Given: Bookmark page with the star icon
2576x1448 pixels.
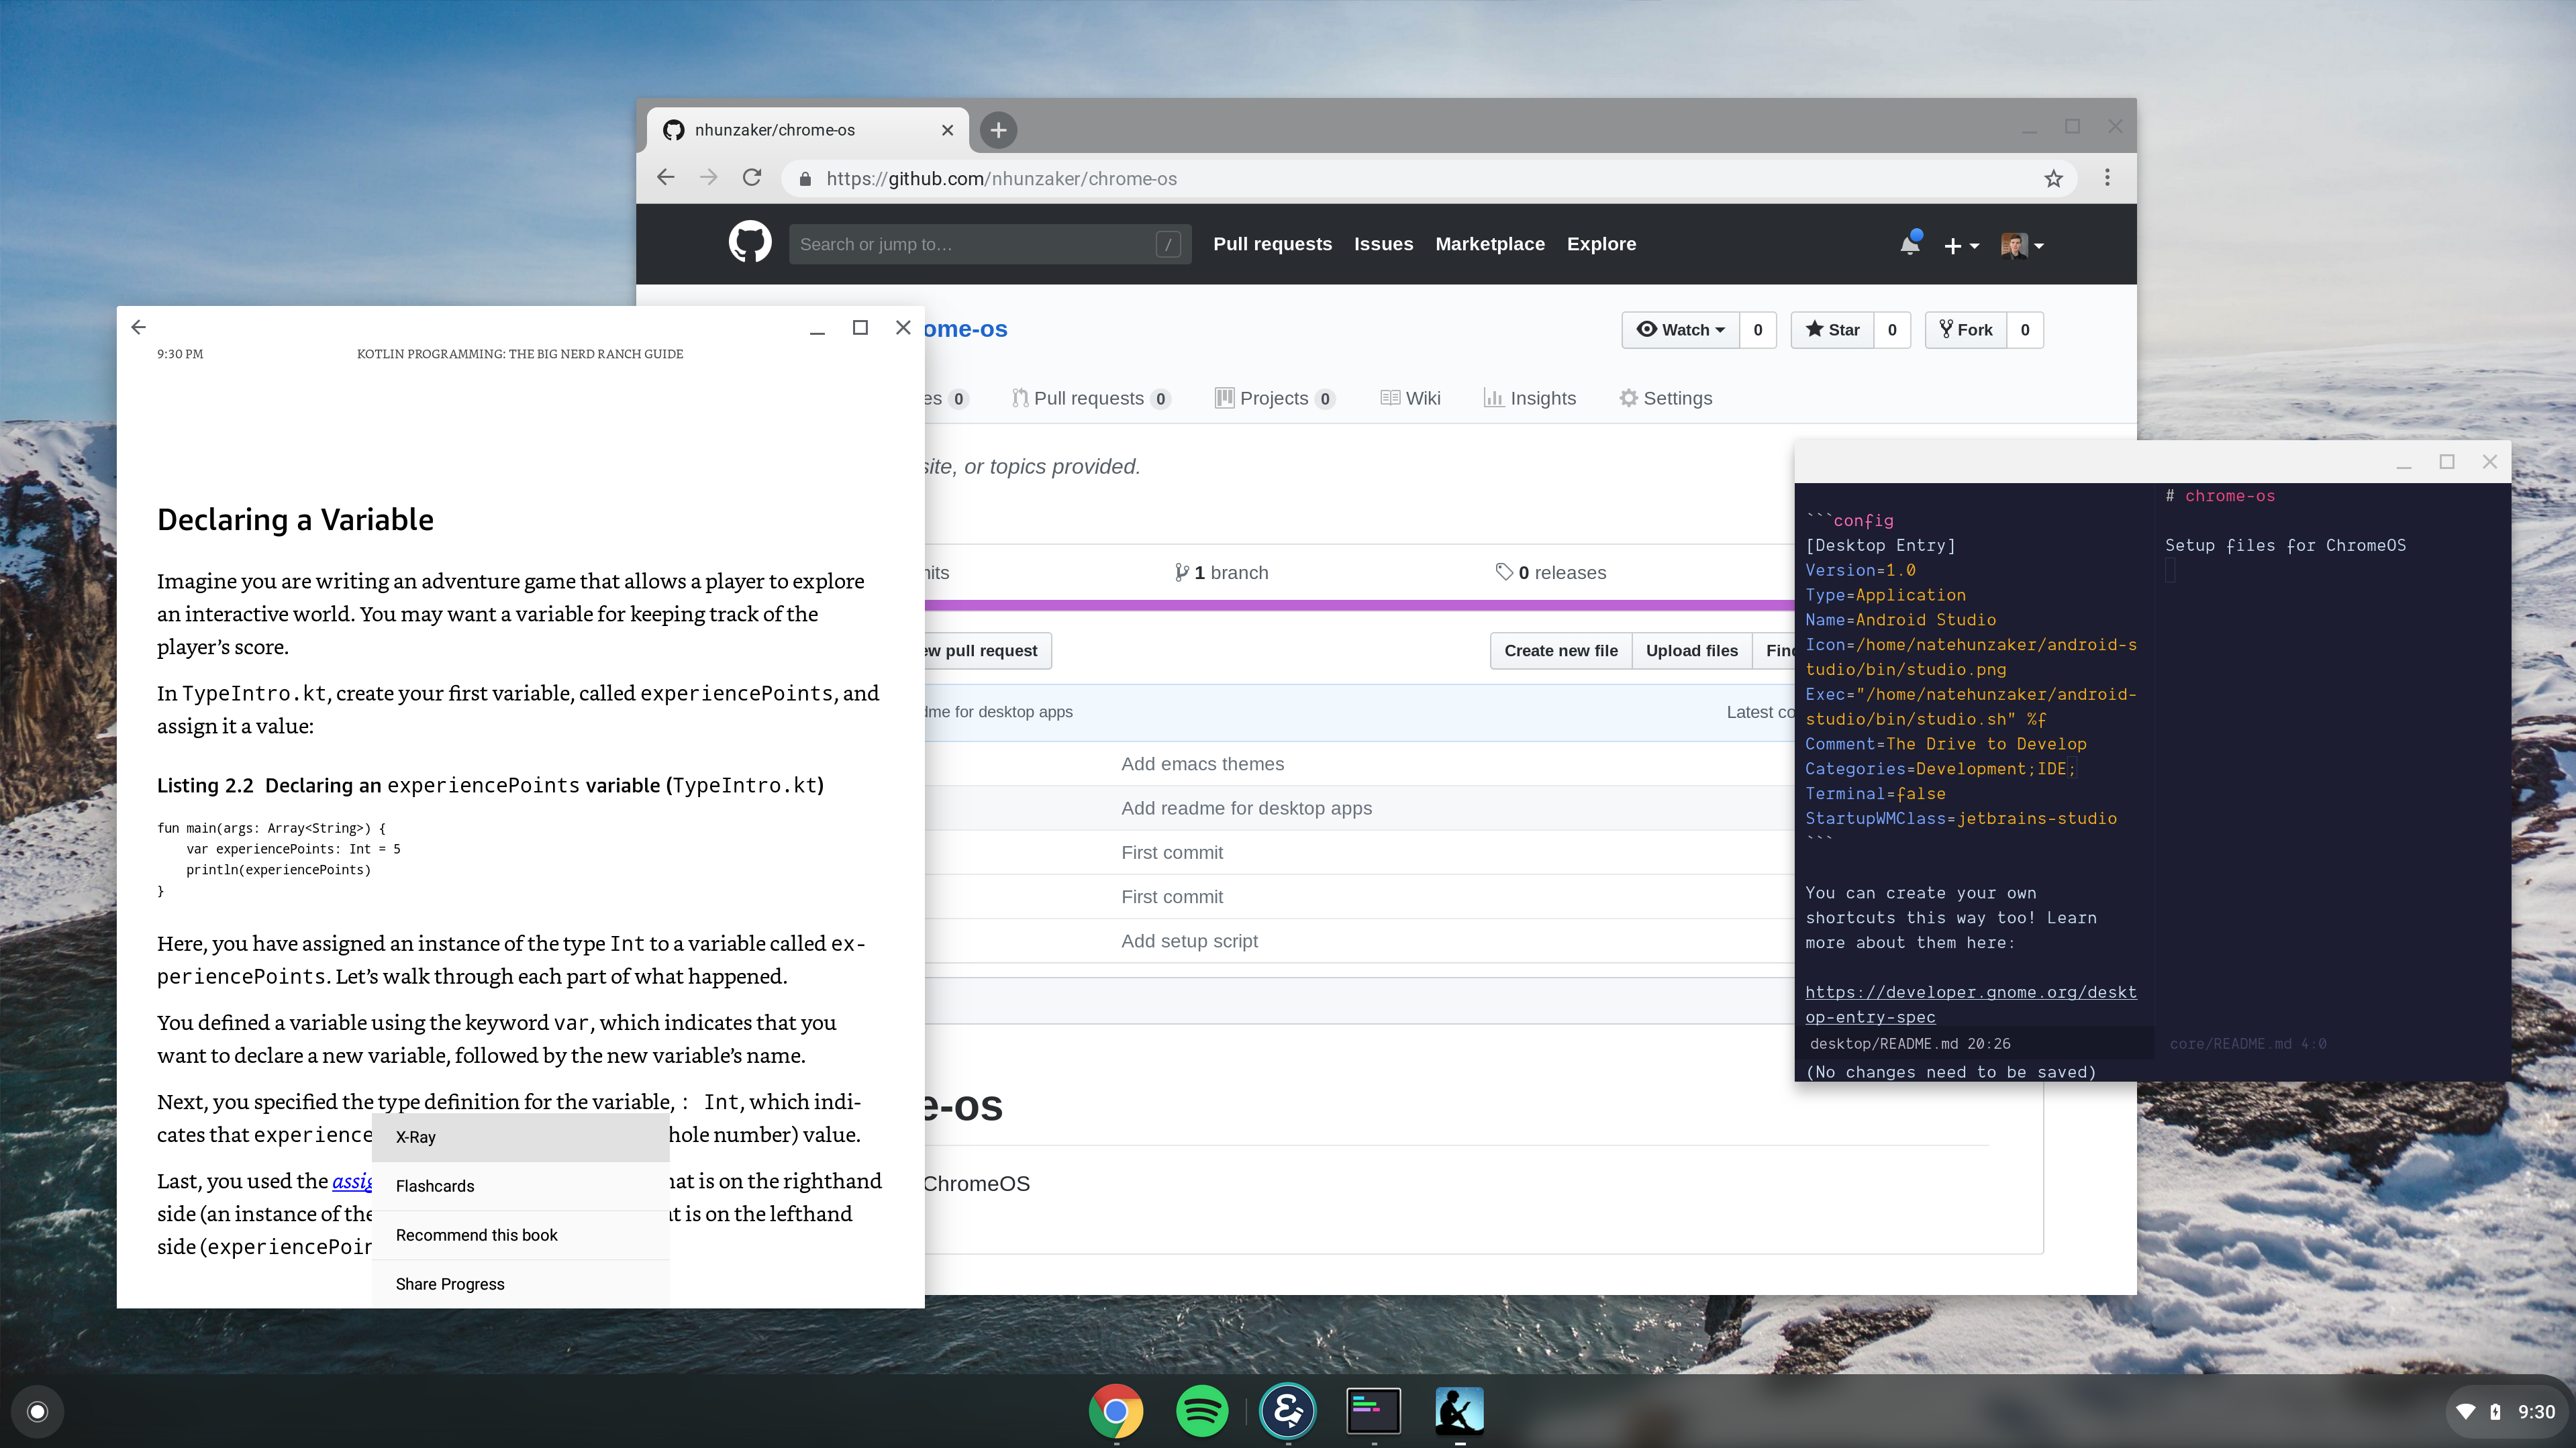Looking at the screenshot, I should point(2053,179).
